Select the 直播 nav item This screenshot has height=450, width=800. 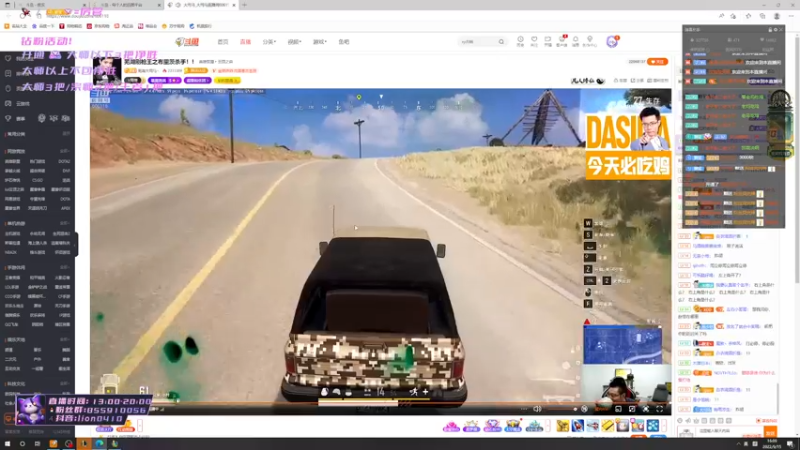(245, 42)
